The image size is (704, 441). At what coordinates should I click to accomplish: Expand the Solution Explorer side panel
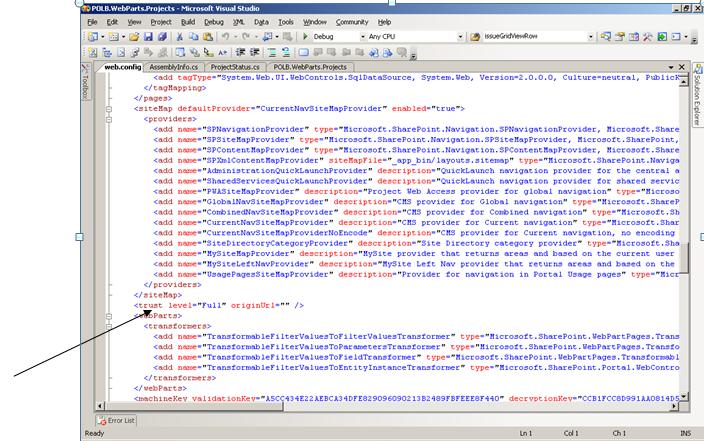[698, 94]
